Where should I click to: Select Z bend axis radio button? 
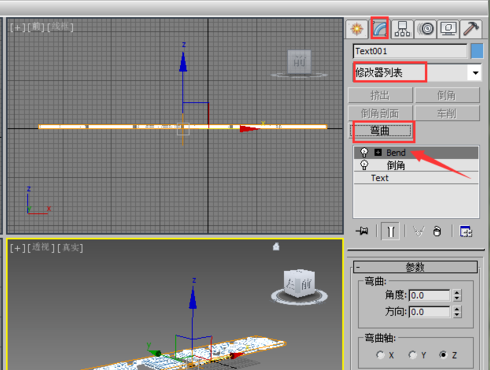(443, 355)
